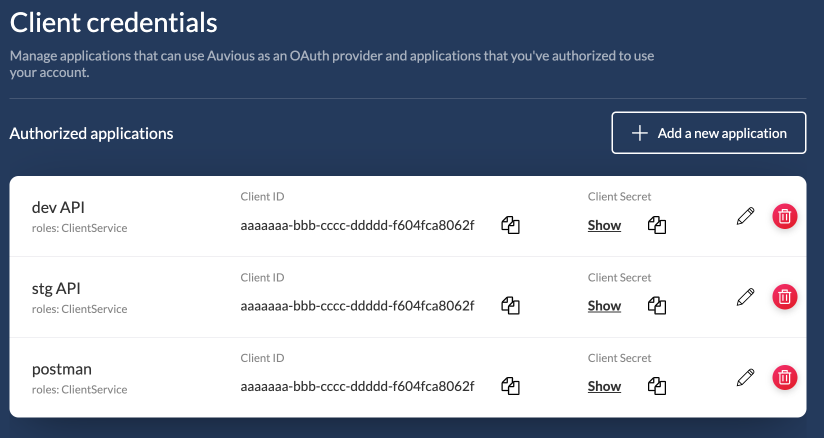This screenshot has width=824, height=438.
Task: Copy the postman Client Secret
Action: pos(657,385)
